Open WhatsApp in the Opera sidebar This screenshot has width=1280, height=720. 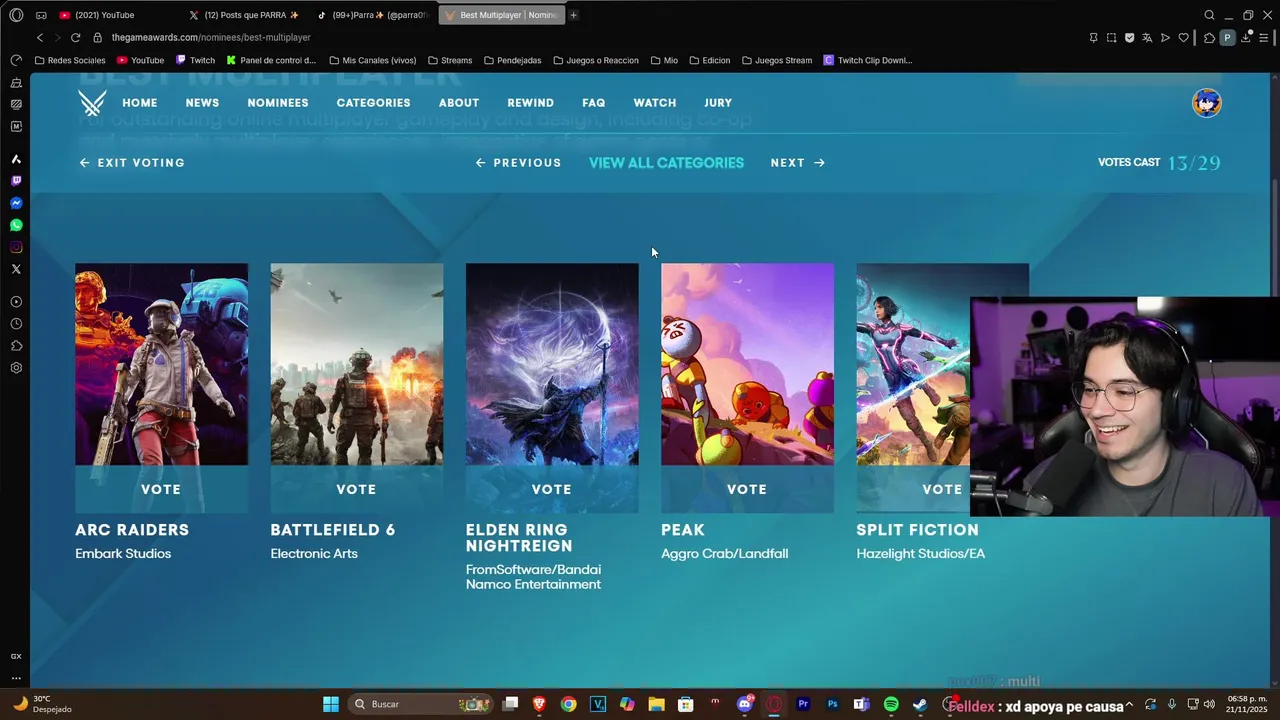[x=16, y=225]
